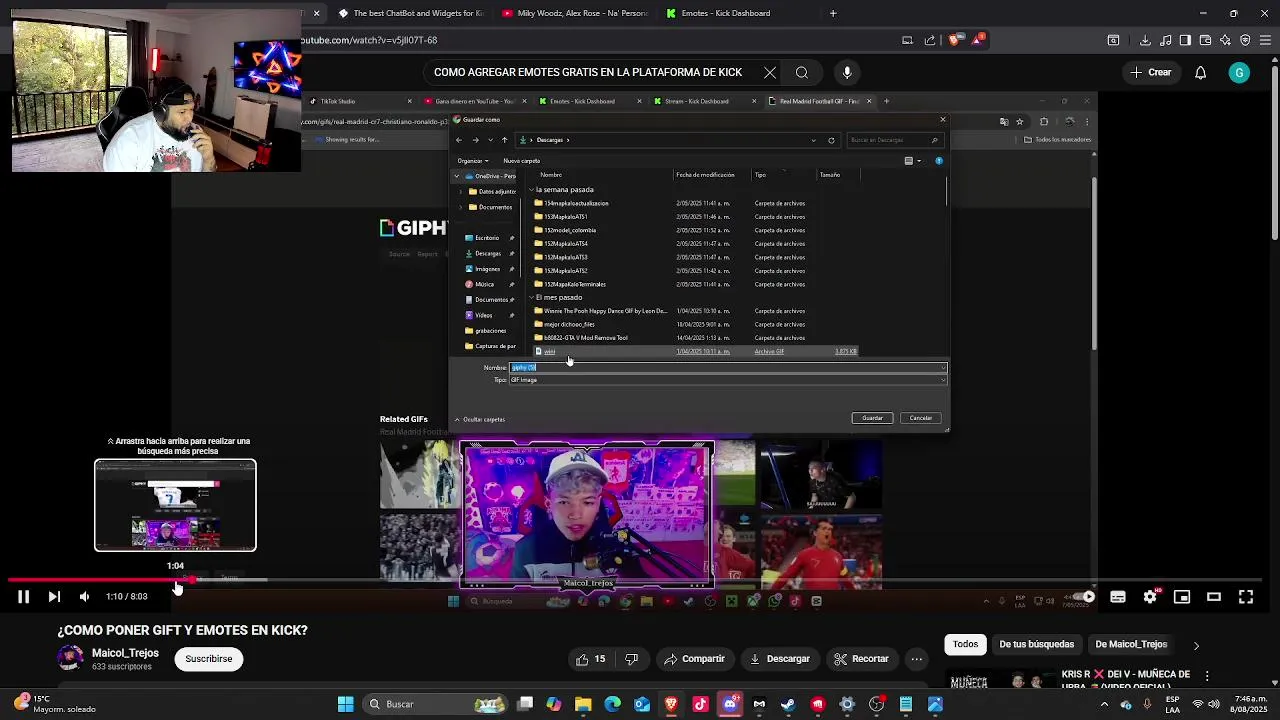This screenshot has width=1280, height=720.
Task: Skip to the next video in the player
Action: [x=54, y=597]
